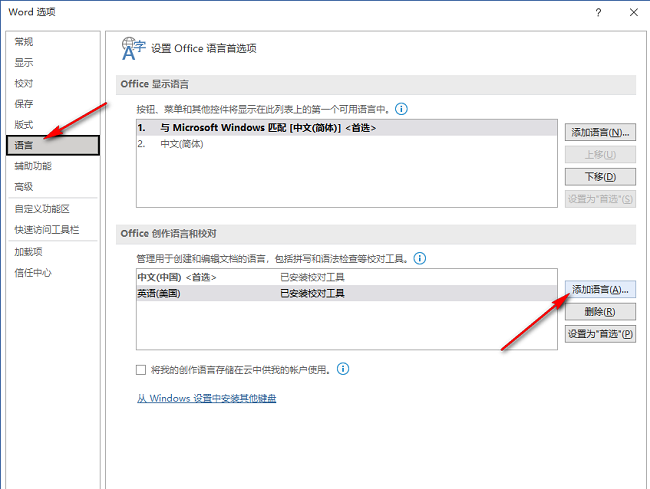Click the info icon beside cloud storage checkbox
Viewport: 650px width, 489px height.
click(343, 369)
